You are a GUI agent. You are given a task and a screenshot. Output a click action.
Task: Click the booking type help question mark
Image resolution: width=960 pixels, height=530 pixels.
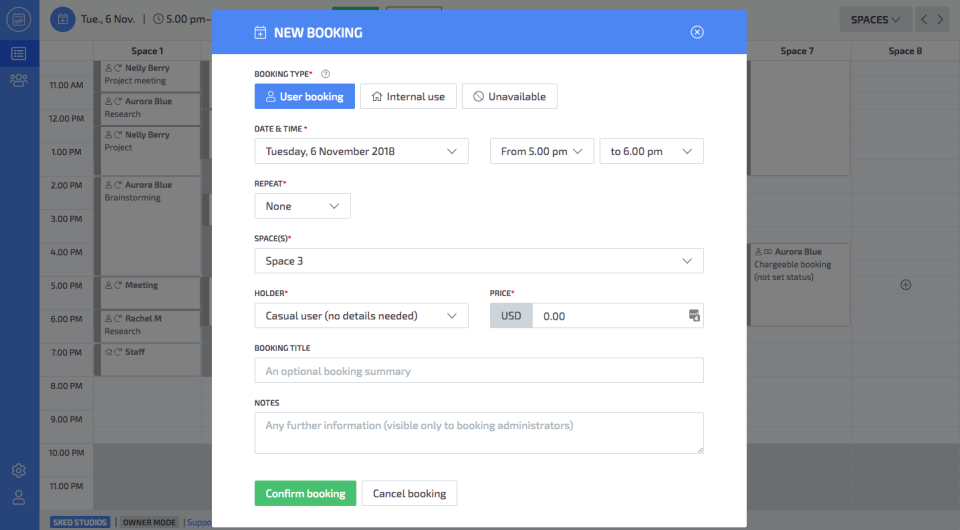click(x=326, y=74)
